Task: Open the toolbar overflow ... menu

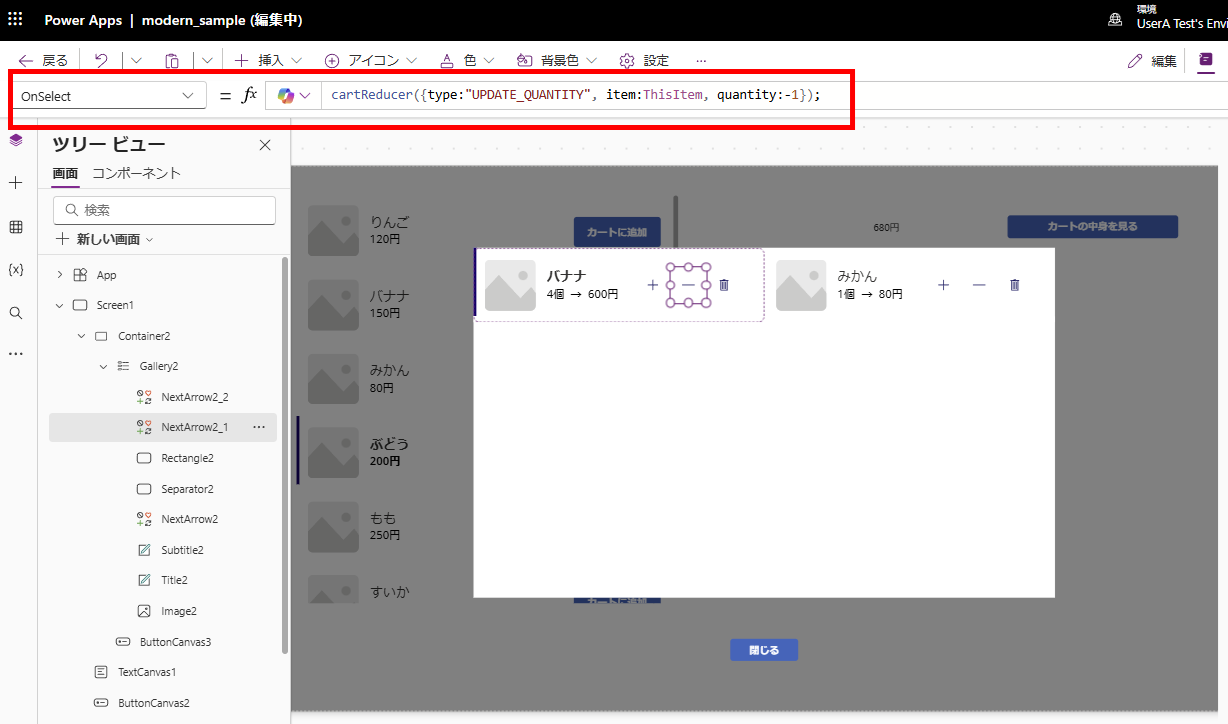Action: 700,60
